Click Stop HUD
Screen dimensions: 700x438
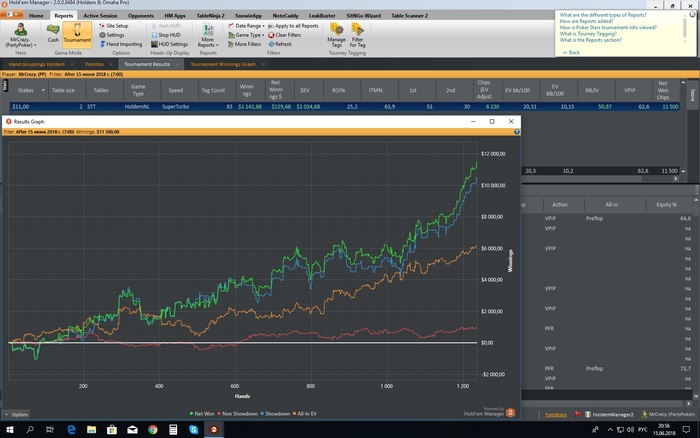(x=166, y=35)
